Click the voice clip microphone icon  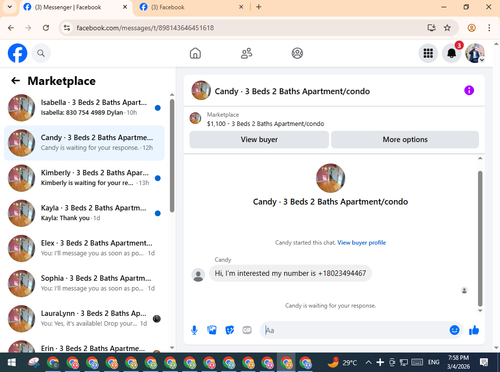pos(194,330)
